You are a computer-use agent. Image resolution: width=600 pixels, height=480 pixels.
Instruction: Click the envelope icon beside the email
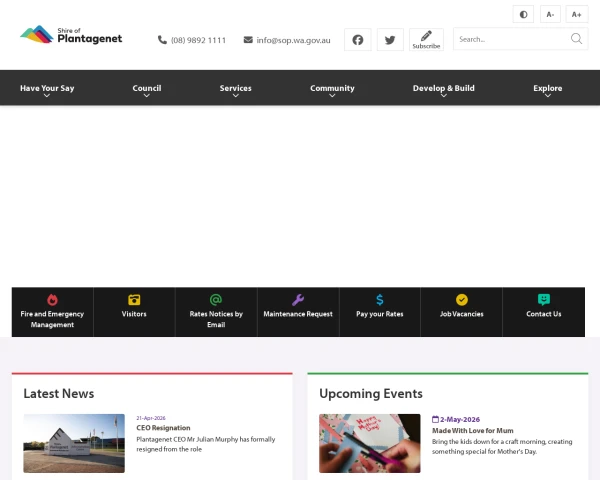pyautogui.click(x=248, y=39)
